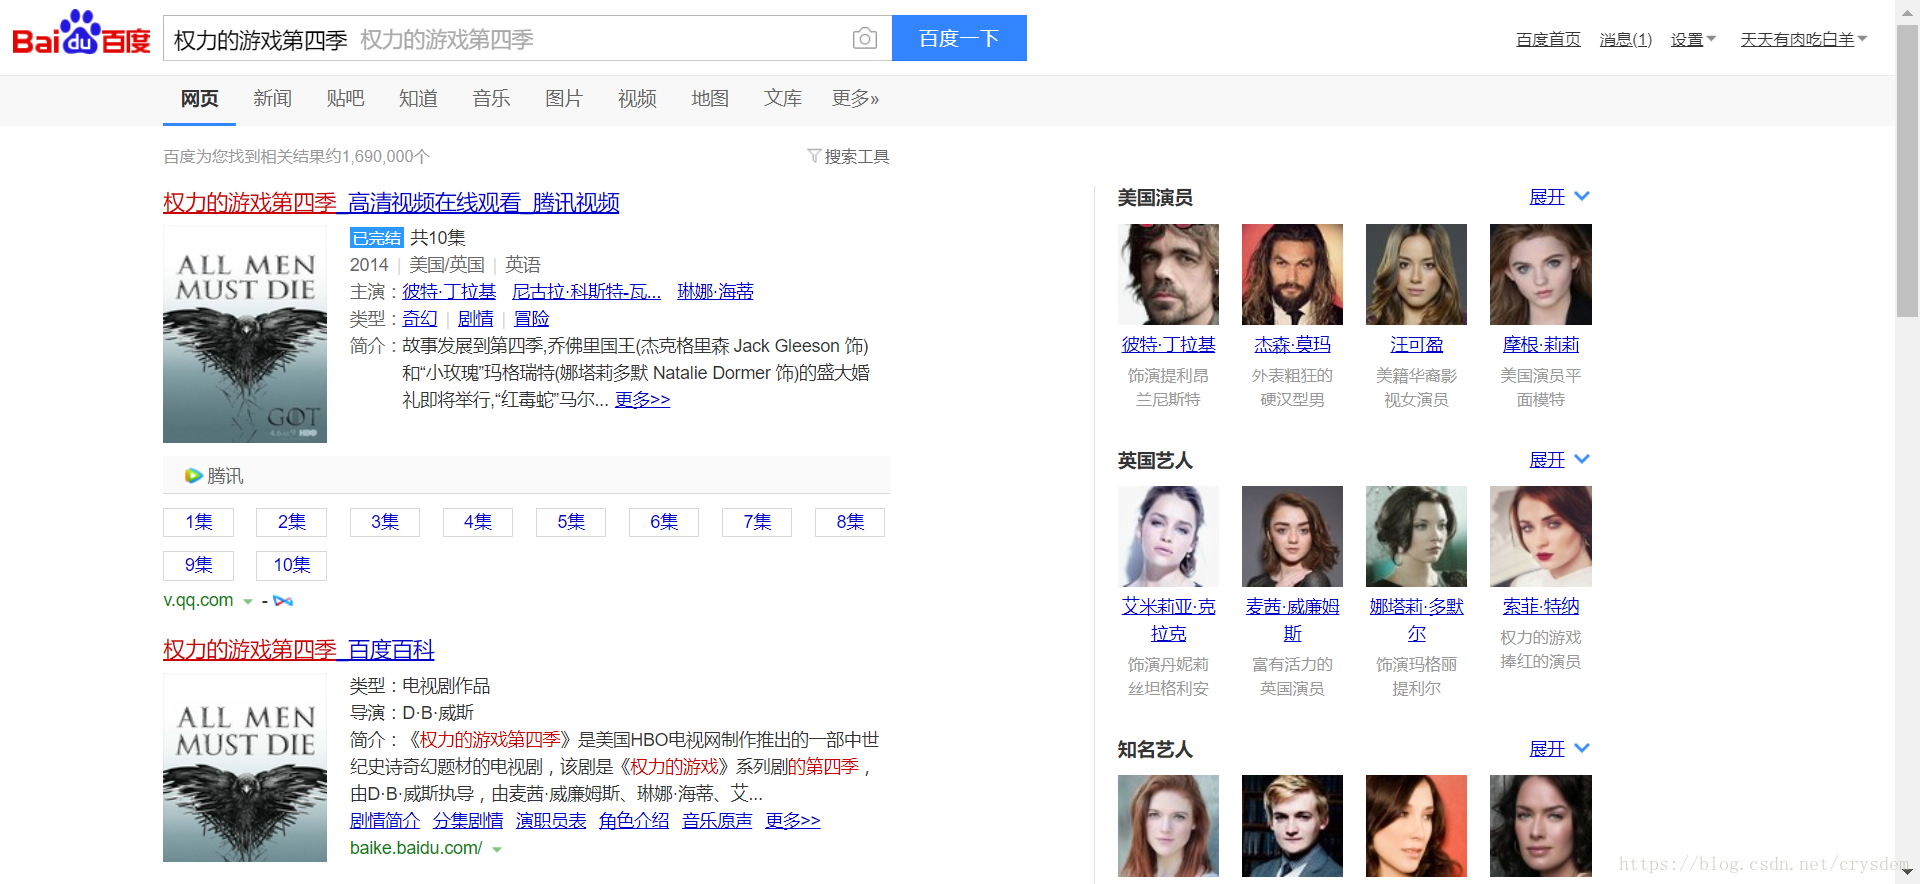Switch to the 音乐 tab
Viewport: 1920px width, 884px height.
pos(491,98)
